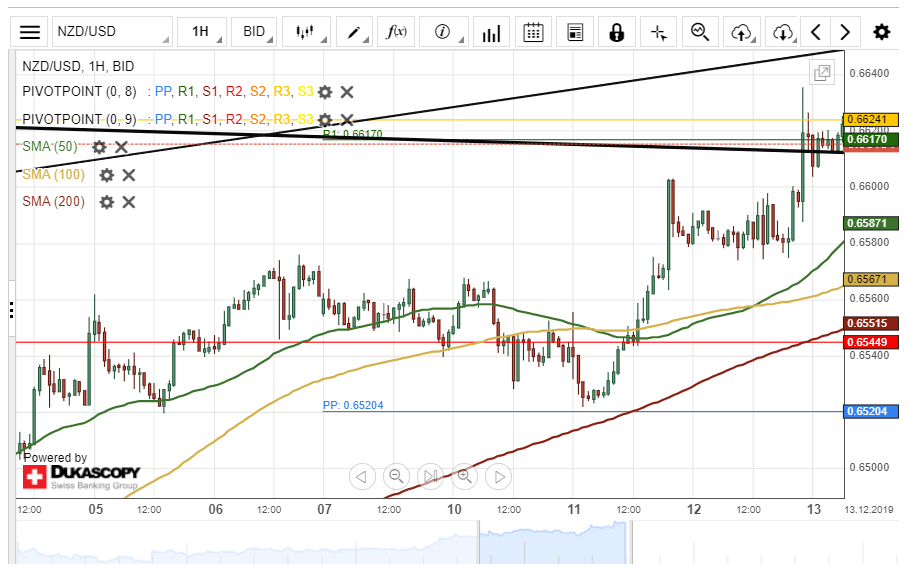Click date 07 on the time axis
Screen dimensions: 910x570
coord(324,510)
